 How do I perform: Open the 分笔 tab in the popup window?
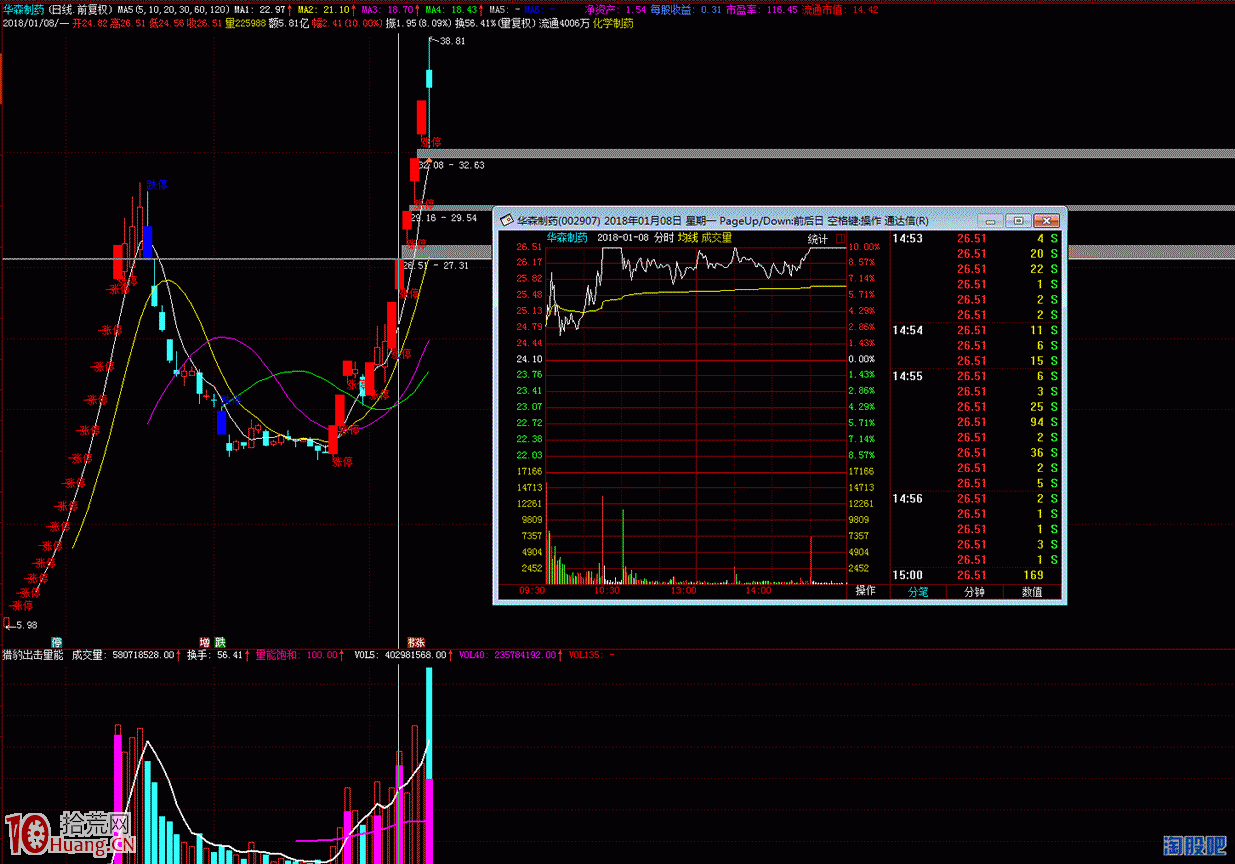click(918, 591)
